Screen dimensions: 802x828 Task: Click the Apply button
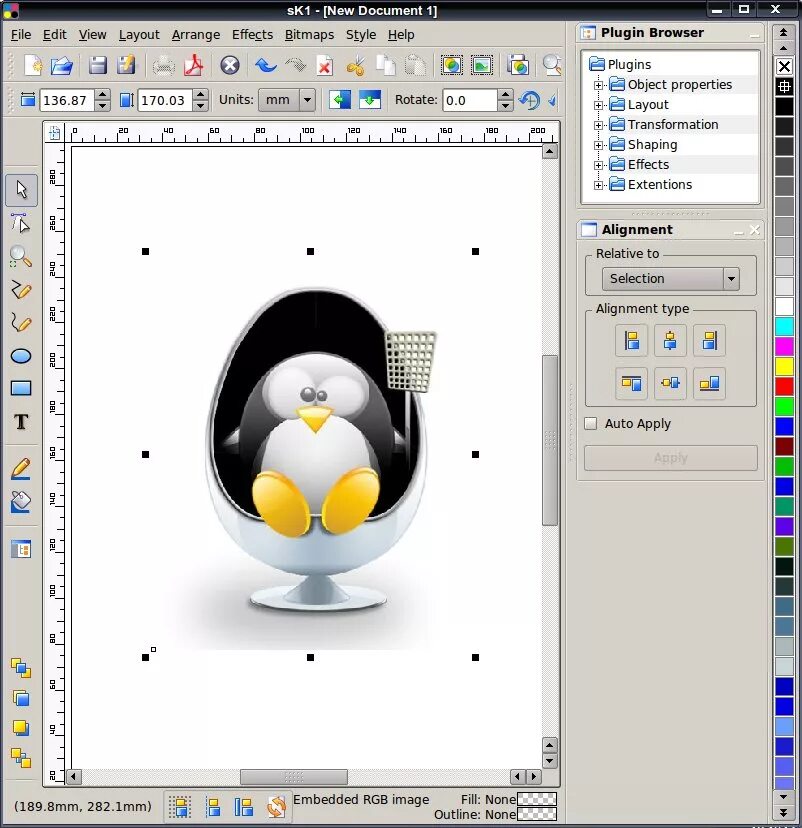pyautogui.click(x=671, y=458)
